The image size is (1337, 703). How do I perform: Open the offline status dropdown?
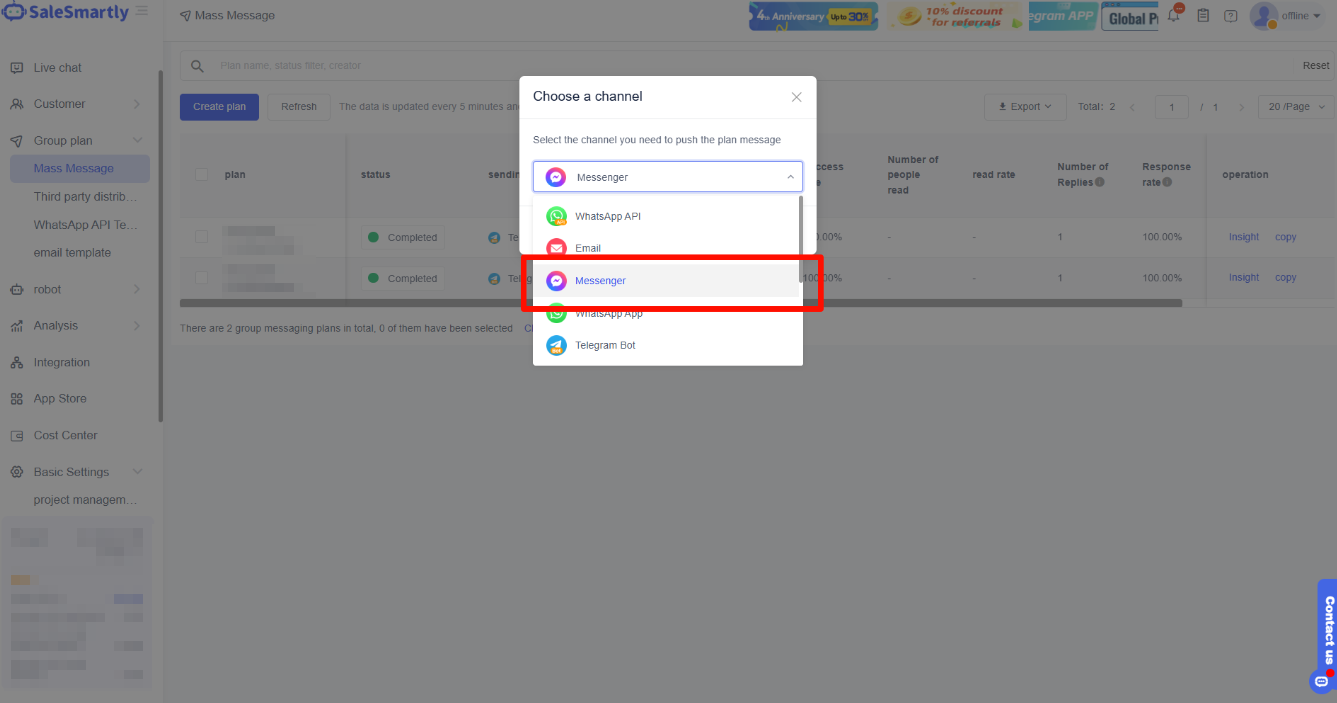[x=1301, y=16]
